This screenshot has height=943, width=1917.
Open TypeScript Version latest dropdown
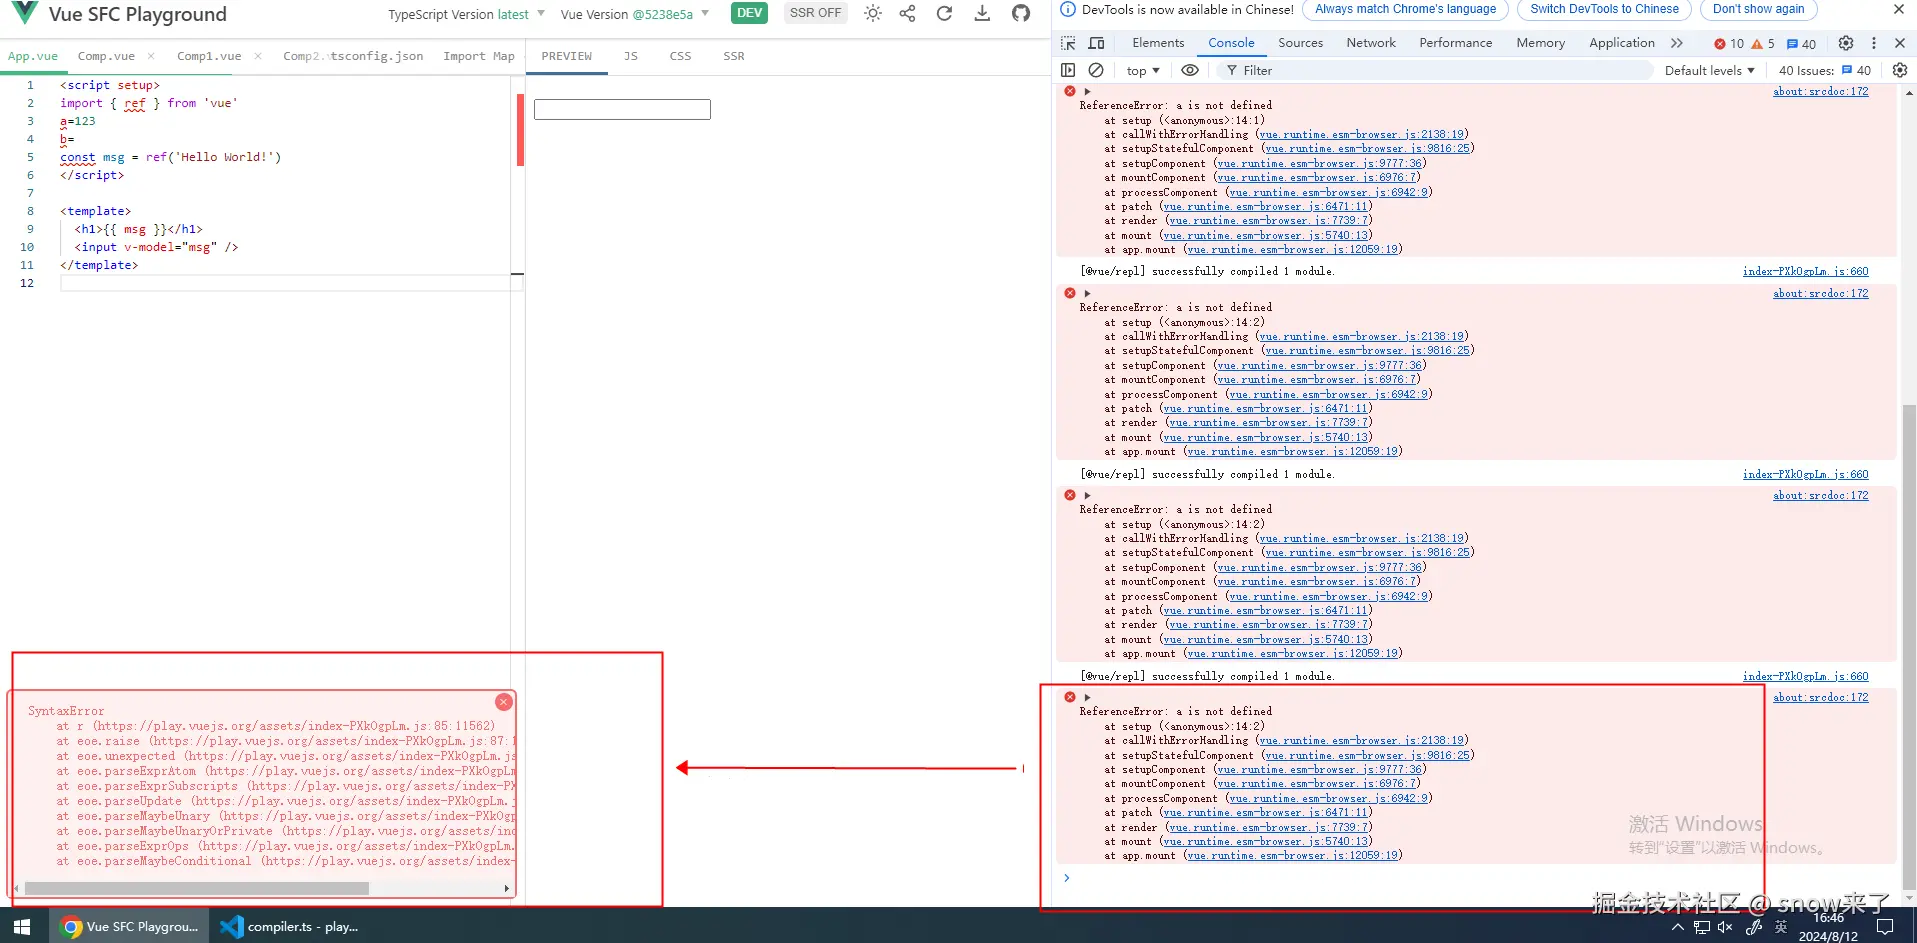coord(467,14)
